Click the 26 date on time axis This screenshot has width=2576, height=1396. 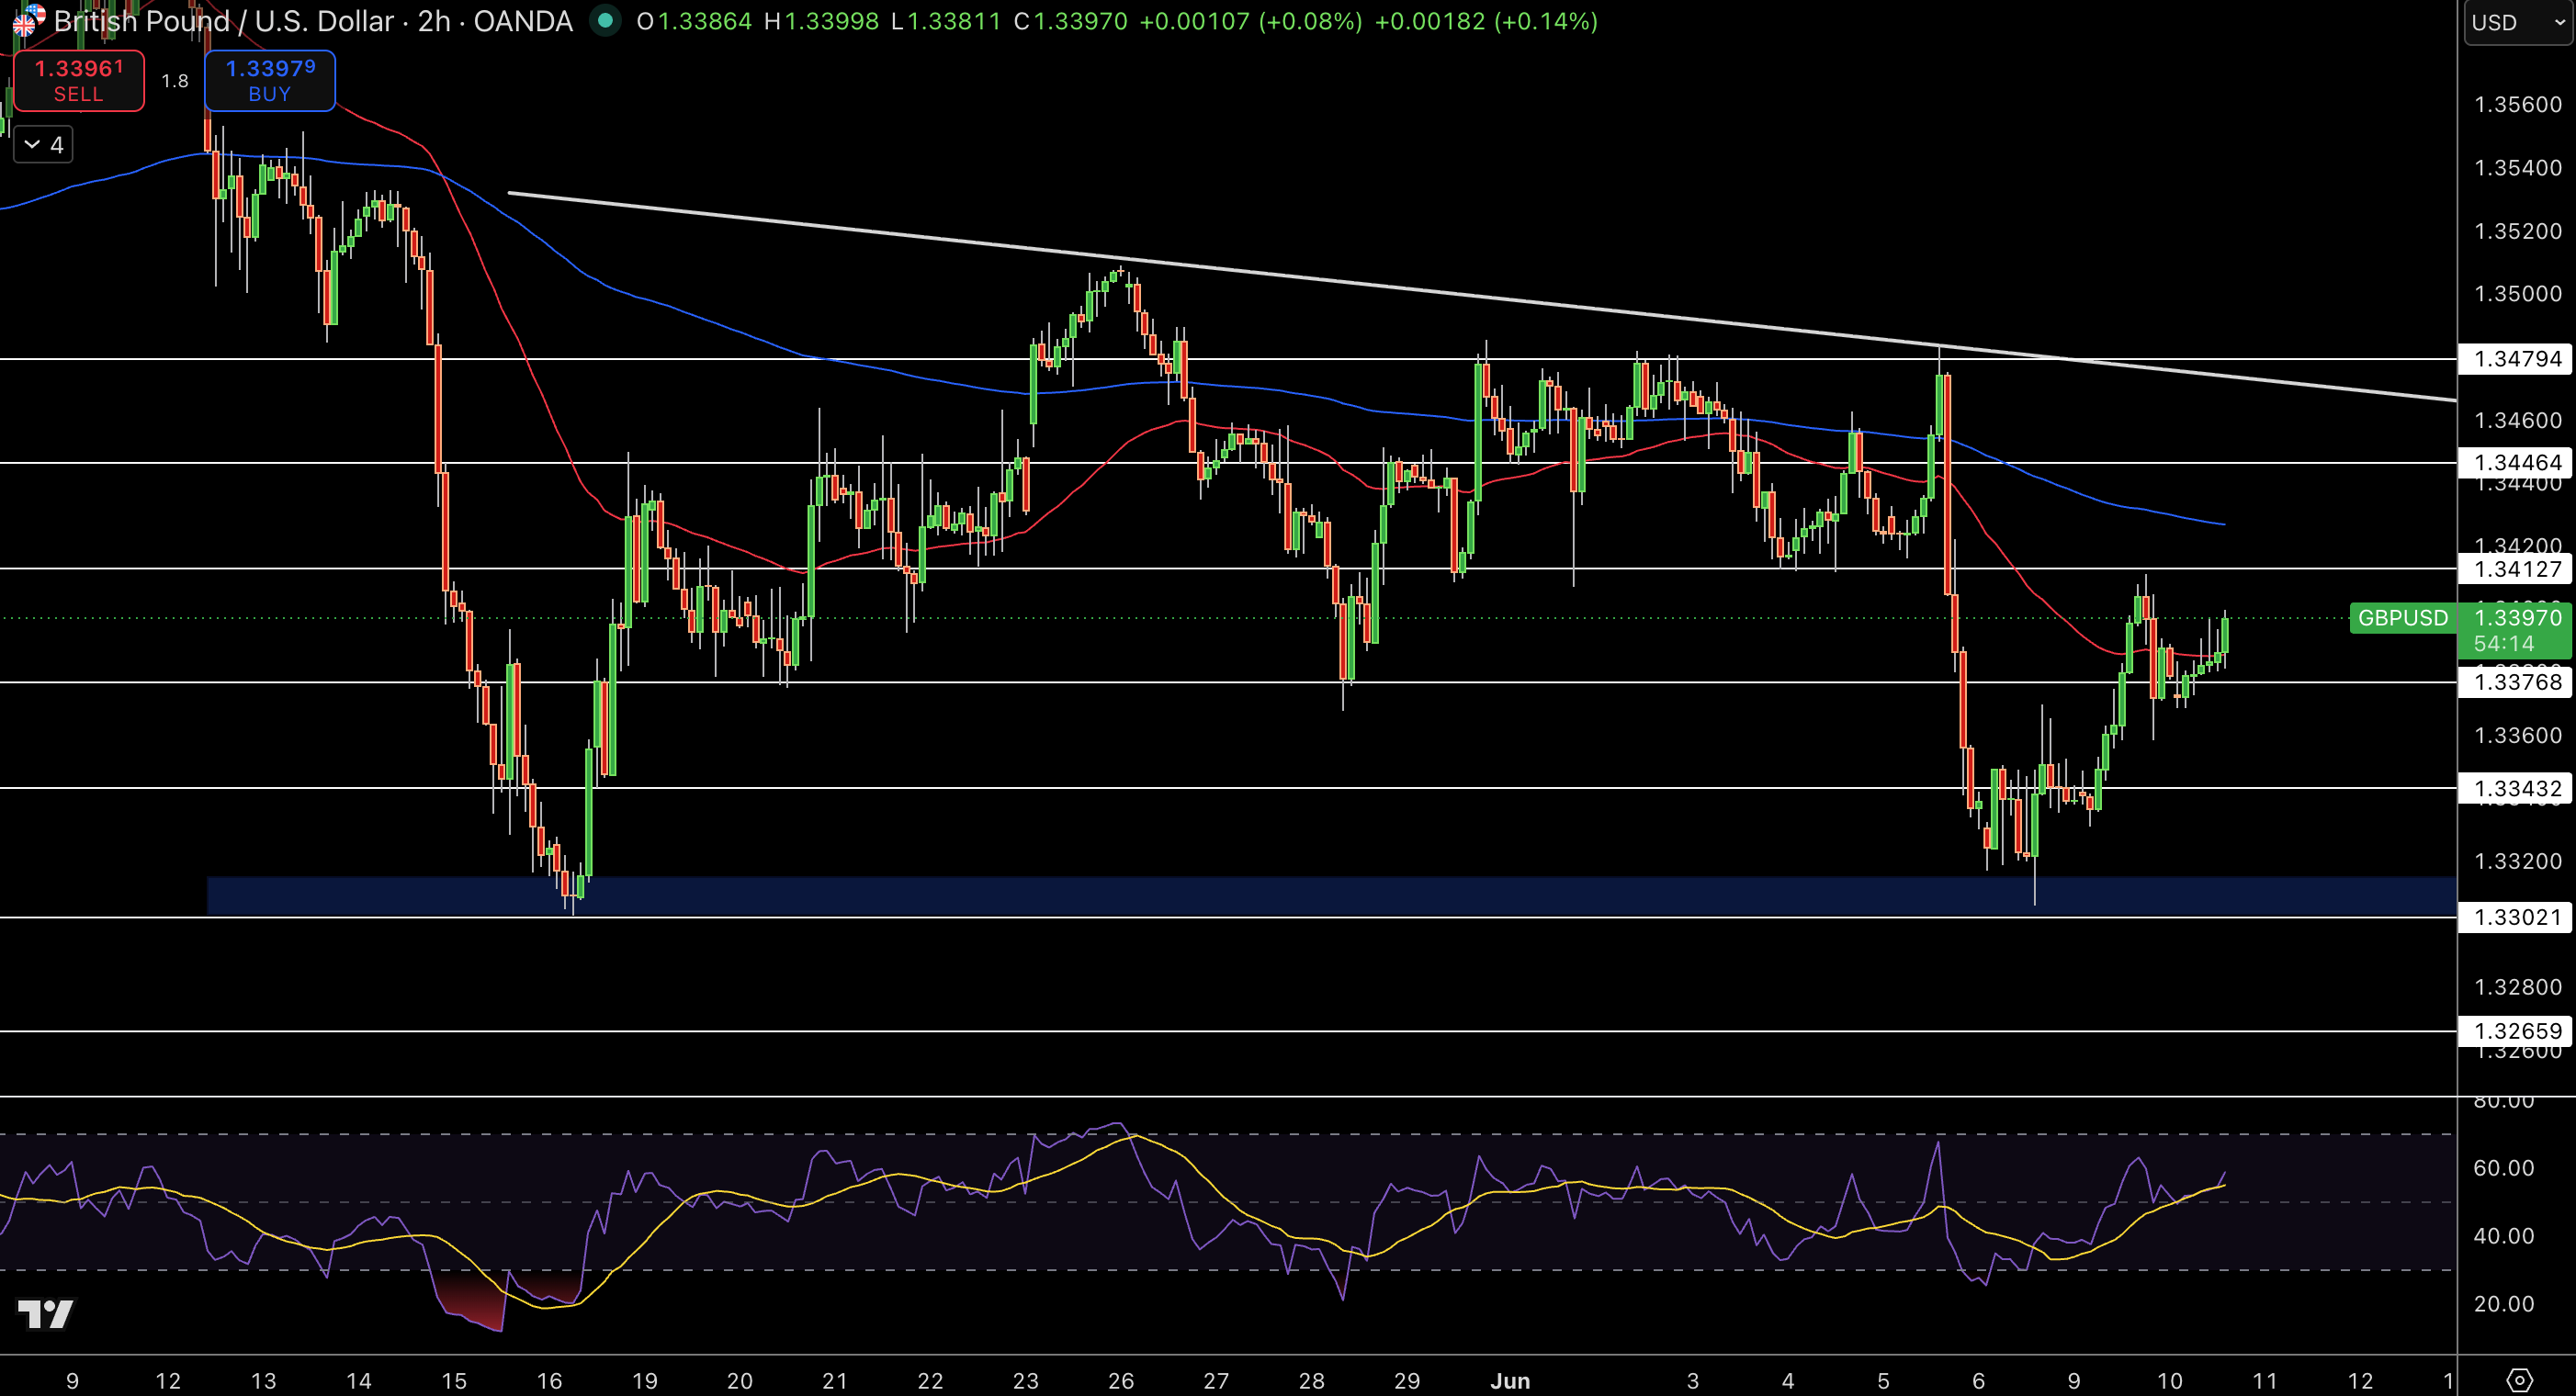point(1121,1381)
